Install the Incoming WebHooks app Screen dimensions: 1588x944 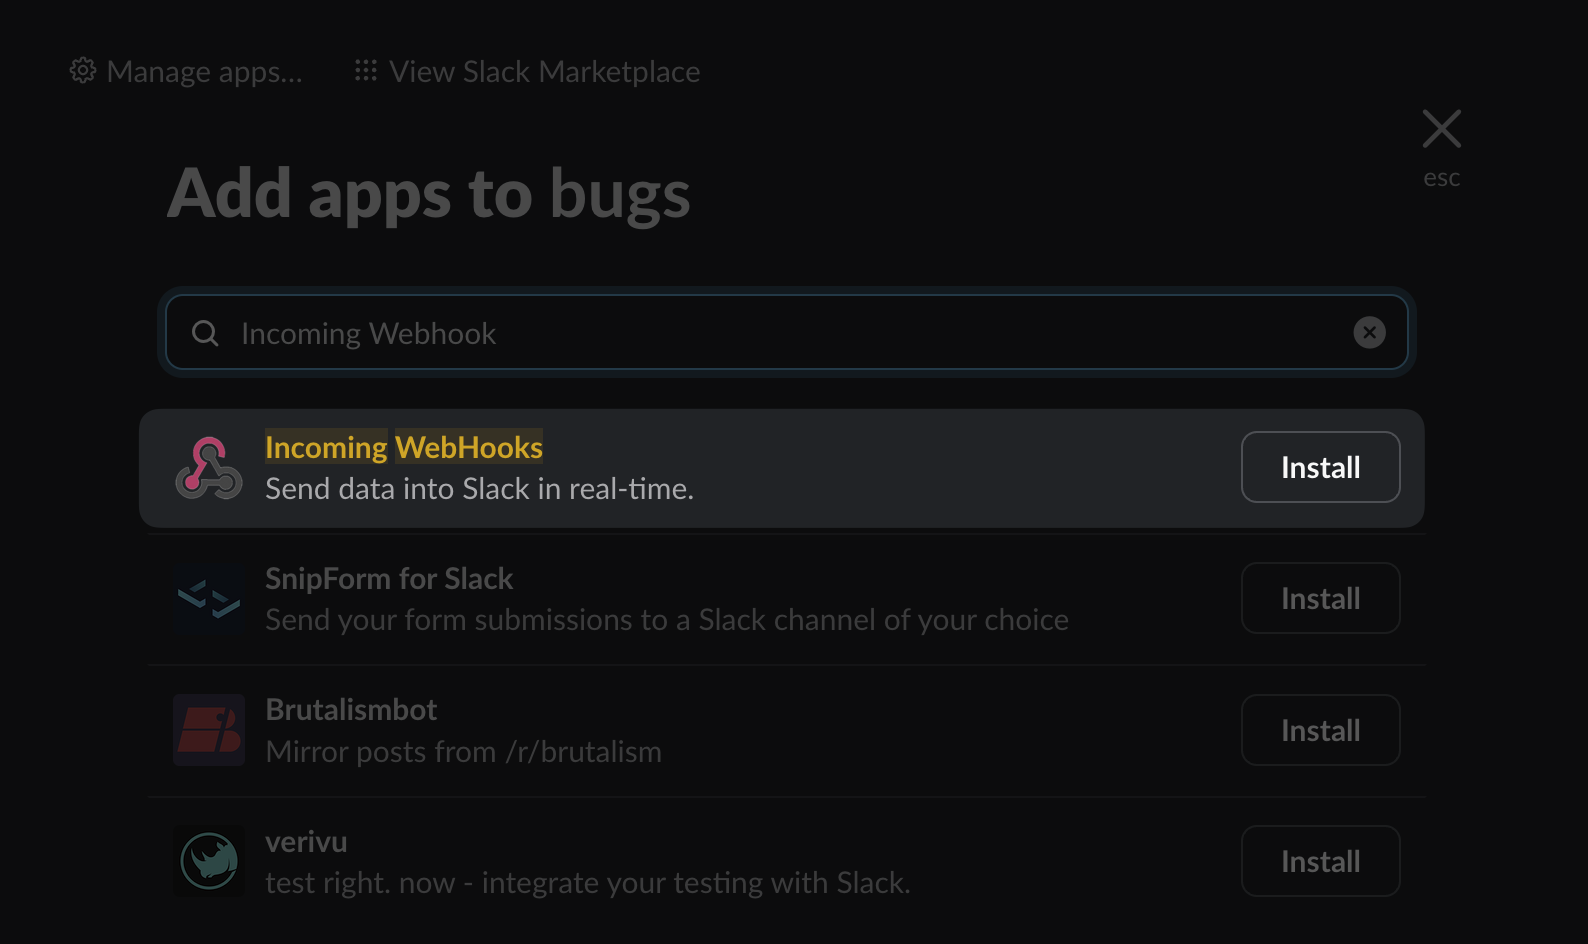tap(1320, 467)
